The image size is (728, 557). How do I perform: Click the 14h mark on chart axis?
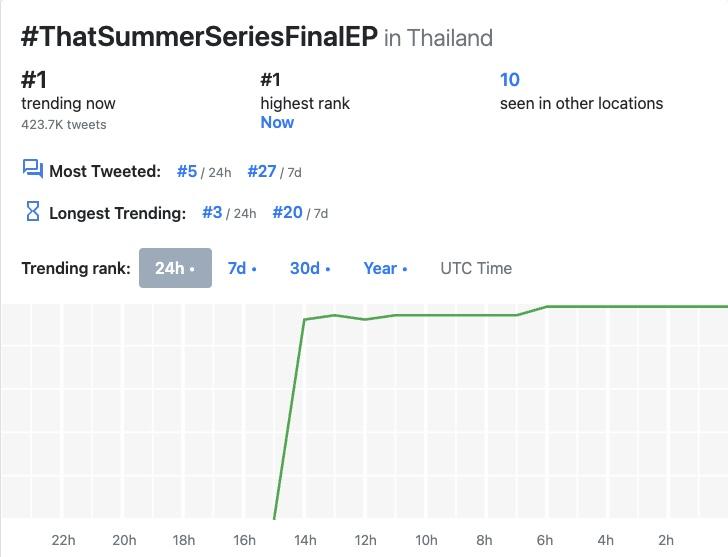pyautogui.click(x=305, y=541)
